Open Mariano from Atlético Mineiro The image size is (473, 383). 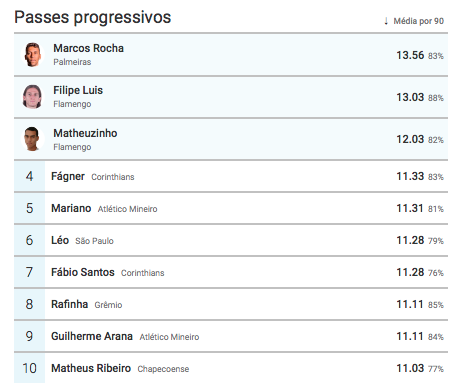71,208
